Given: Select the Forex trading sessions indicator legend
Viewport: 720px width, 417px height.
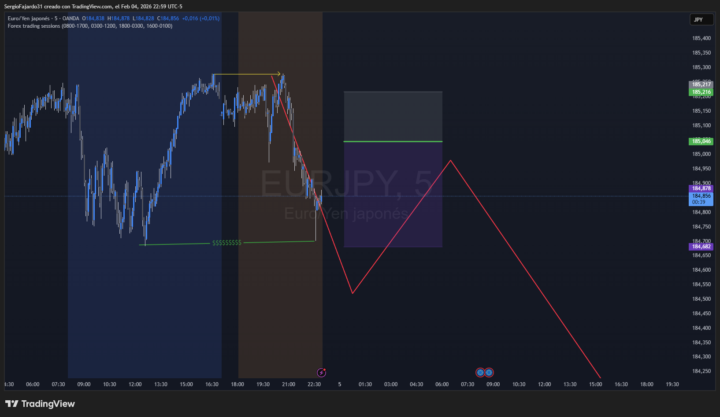Looking at the screenshot, I should pos(90,26).
